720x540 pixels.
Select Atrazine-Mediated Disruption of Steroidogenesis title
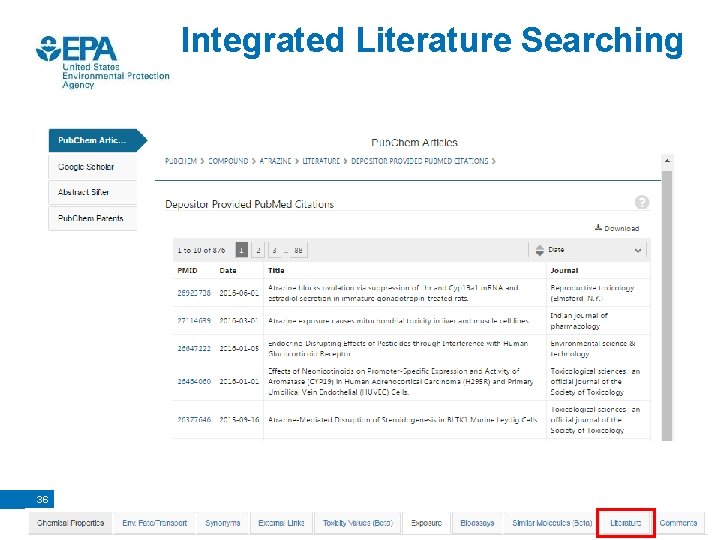point(402,420)
